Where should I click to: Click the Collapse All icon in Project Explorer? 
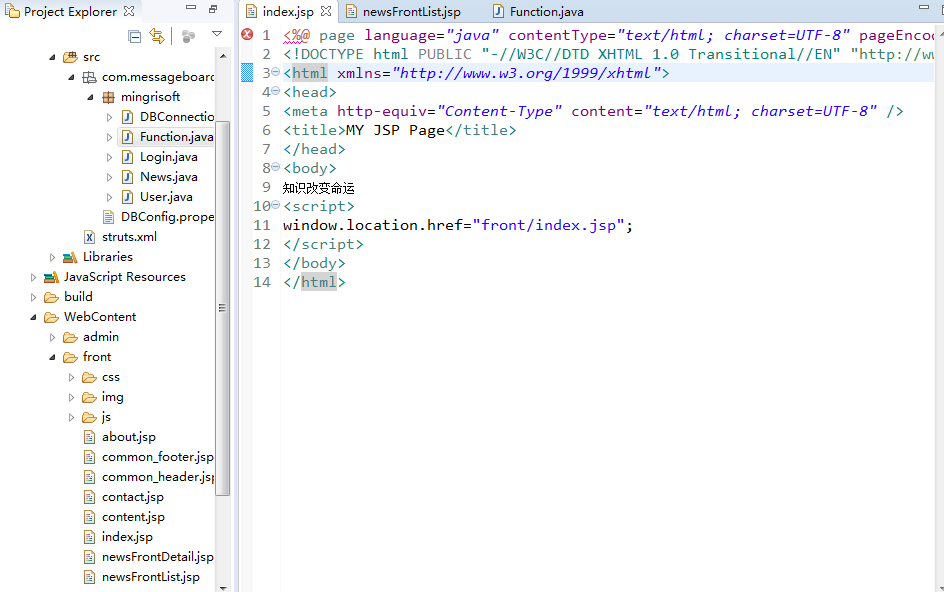tap(135, 37)
